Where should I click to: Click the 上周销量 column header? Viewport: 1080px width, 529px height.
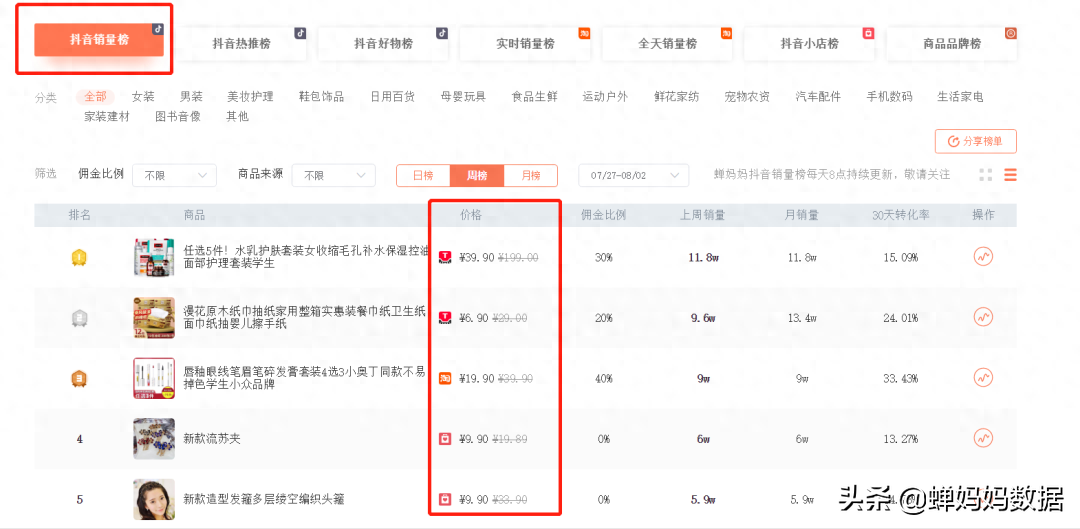[703, 215]
